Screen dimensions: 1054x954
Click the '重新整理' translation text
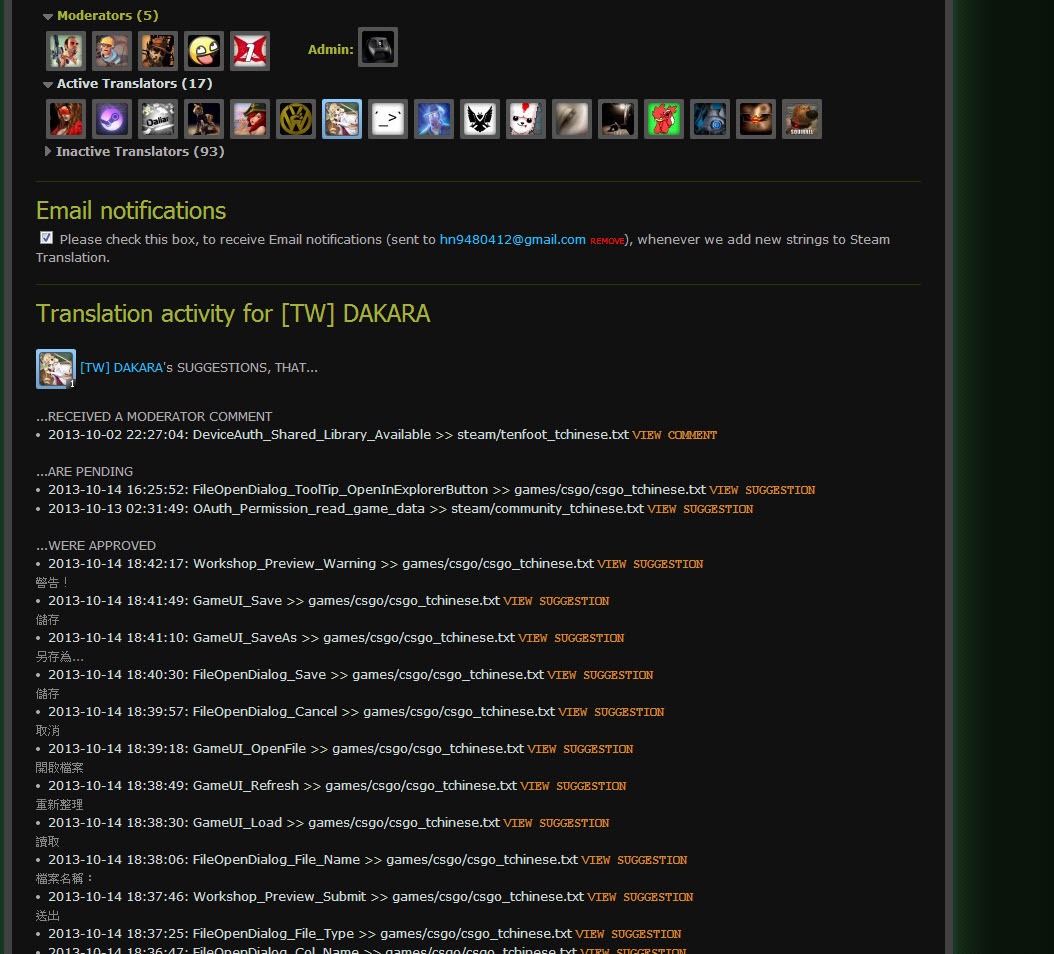pos(60,804)
